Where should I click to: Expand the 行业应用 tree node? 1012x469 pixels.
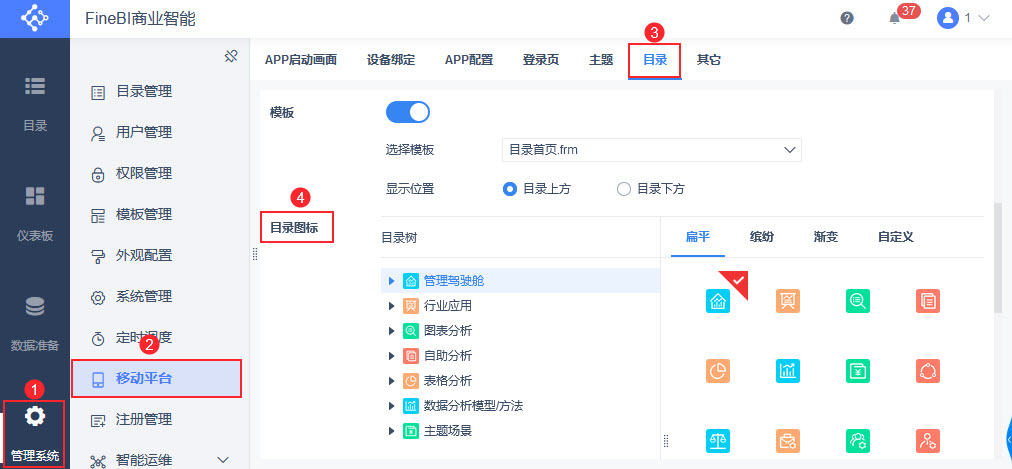pos(392,305)
